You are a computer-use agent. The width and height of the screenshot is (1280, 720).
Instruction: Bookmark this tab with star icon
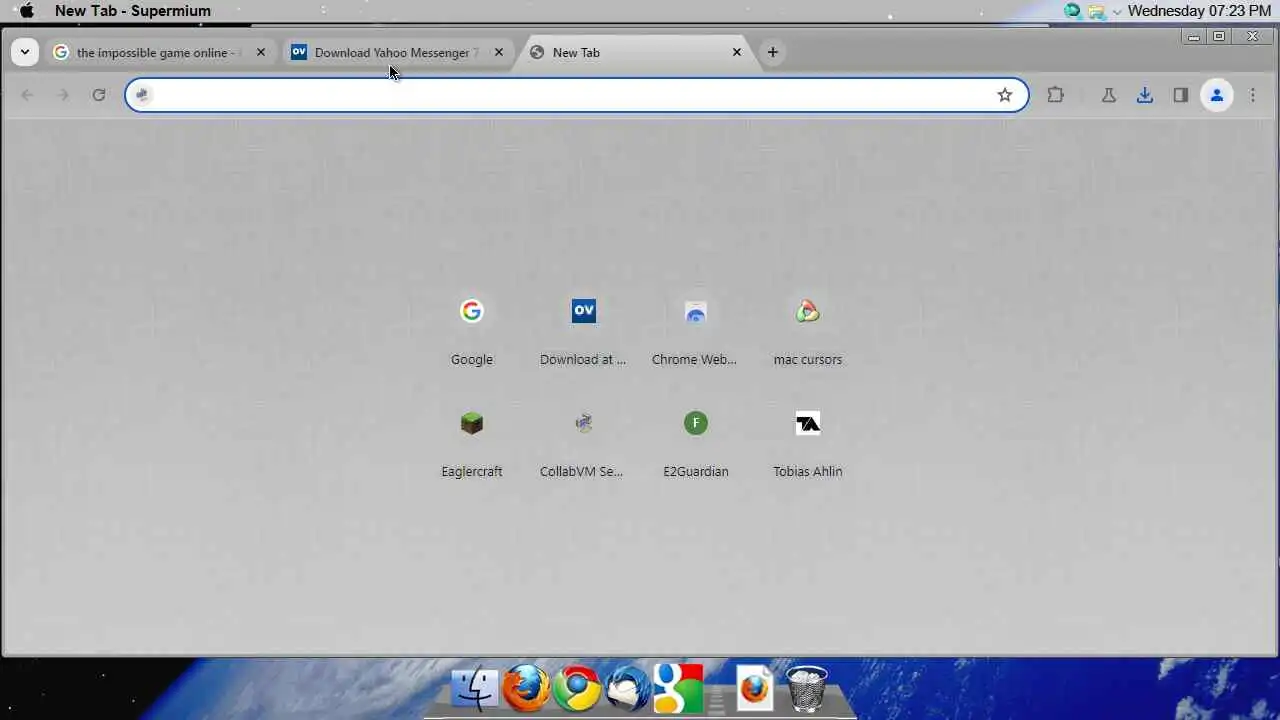1005,95
